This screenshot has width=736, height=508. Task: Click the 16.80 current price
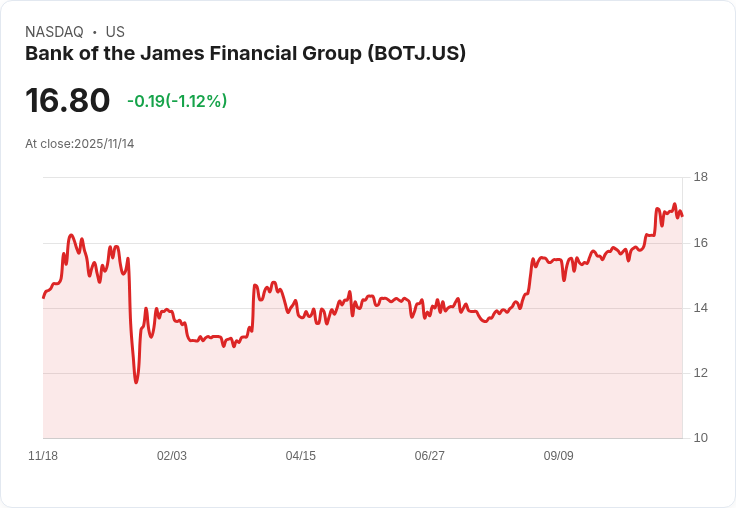click(x=67, y=100)
